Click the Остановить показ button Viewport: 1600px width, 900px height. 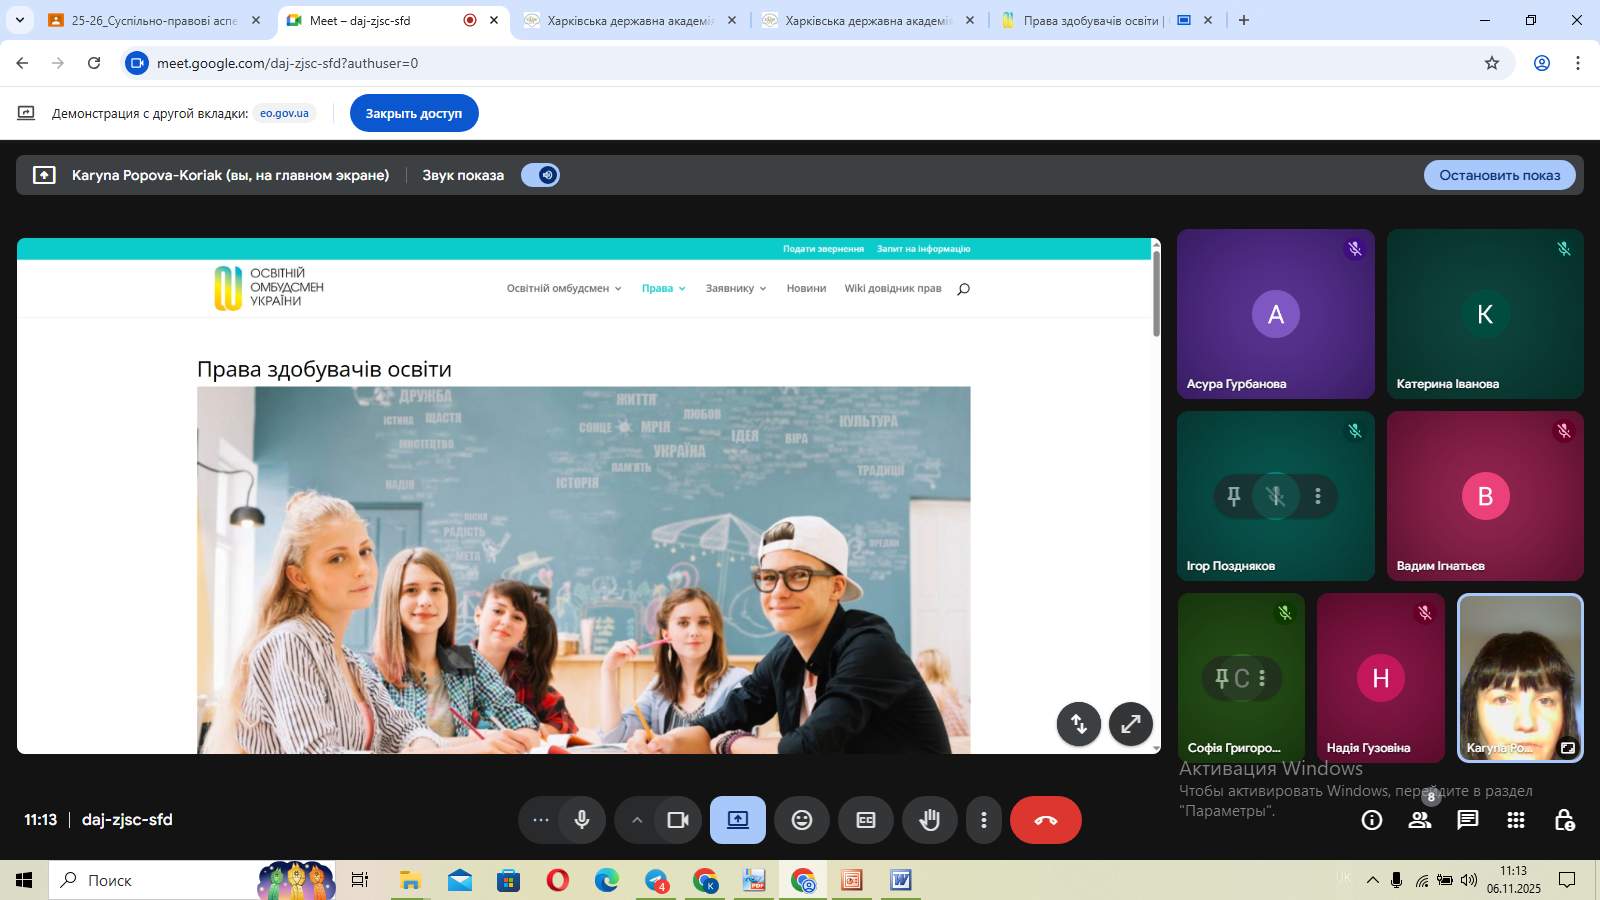(1499, 175)
